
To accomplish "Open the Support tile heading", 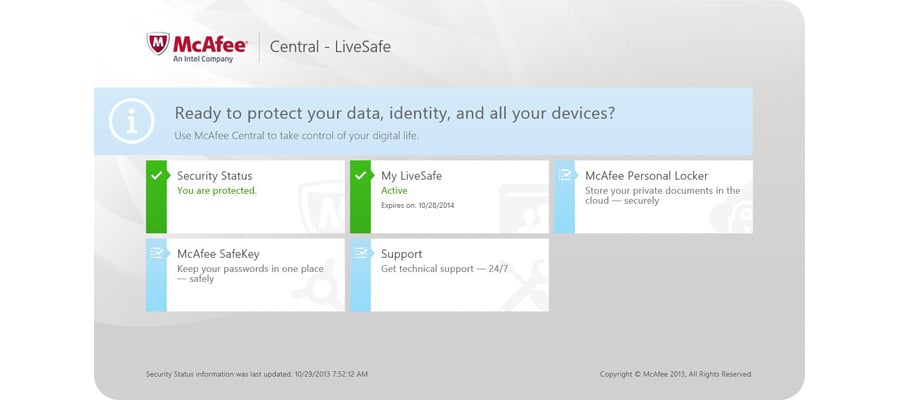I will (x=402, y=254).
